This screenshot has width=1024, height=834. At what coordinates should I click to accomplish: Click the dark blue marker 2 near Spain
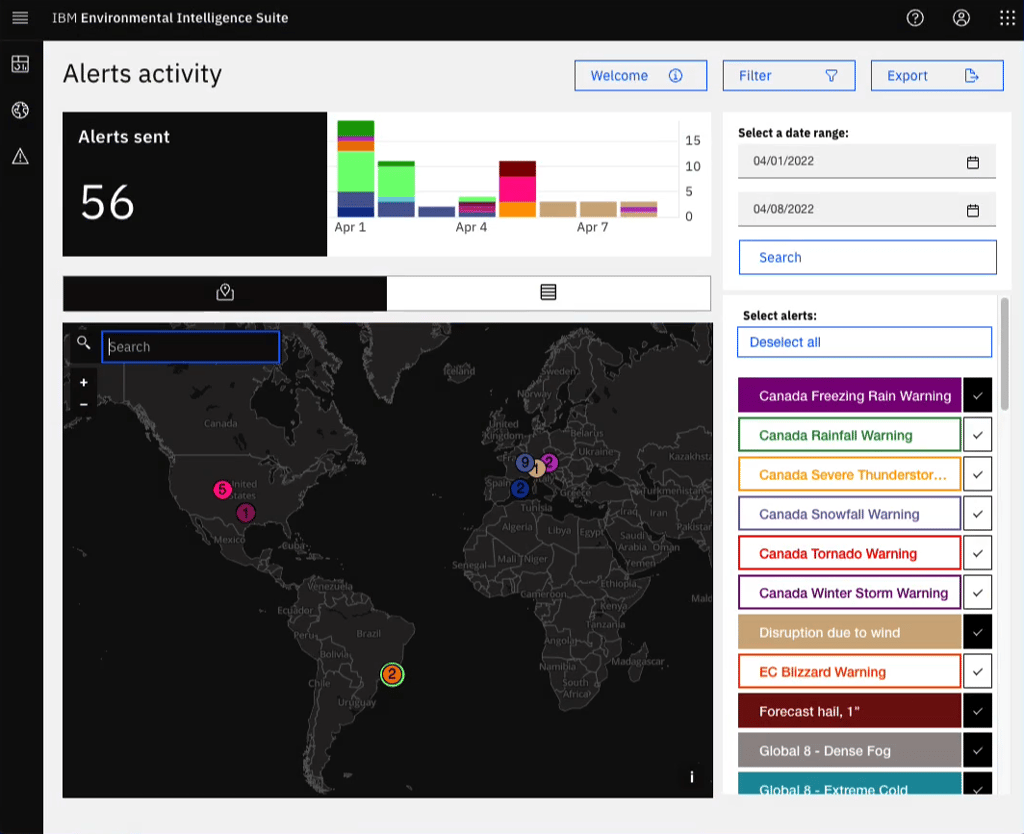(520, 489)
